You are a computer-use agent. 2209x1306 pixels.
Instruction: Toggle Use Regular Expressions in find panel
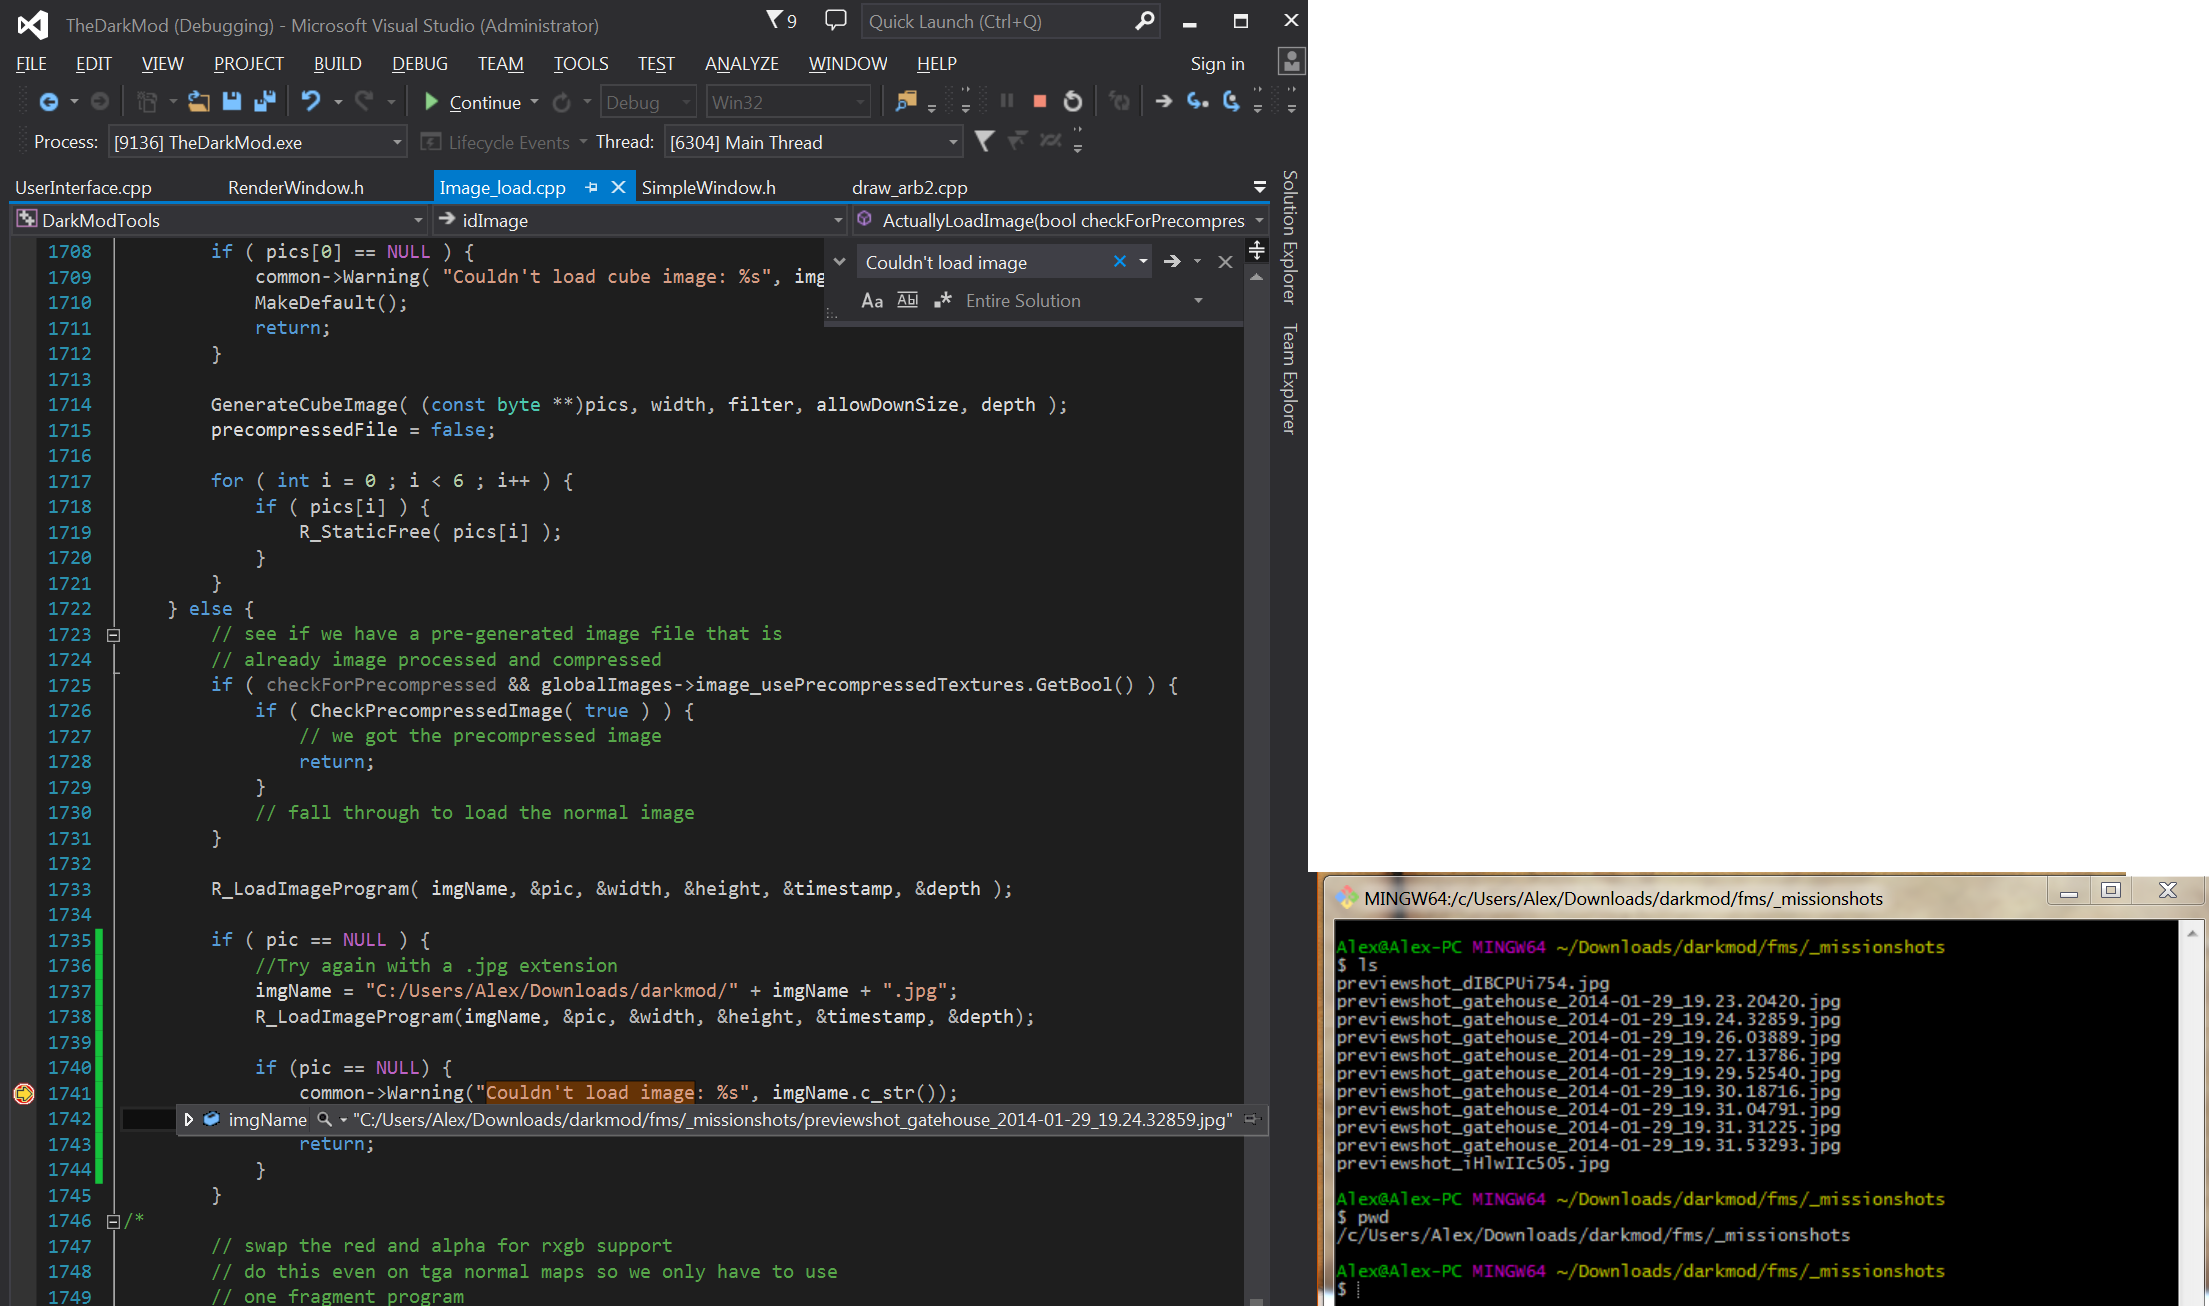coord(942,300)
